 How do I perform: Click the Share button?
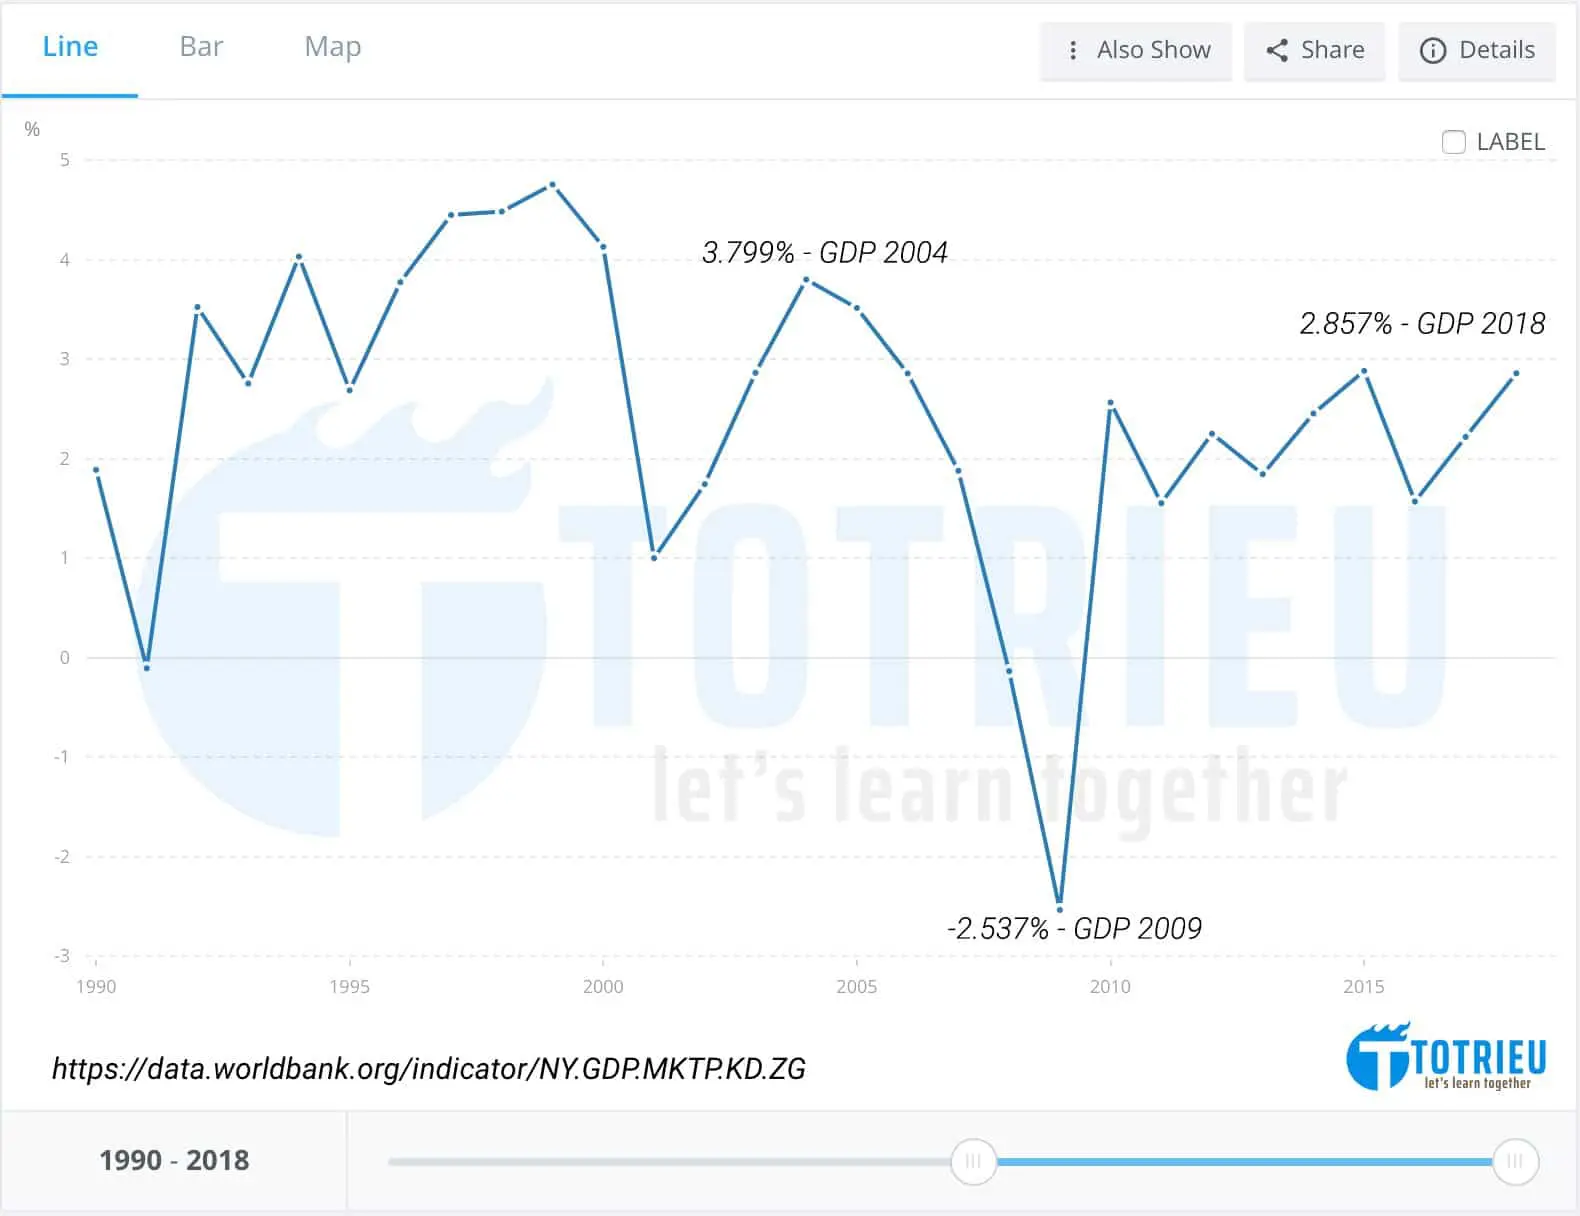[x=1314, y=50]
